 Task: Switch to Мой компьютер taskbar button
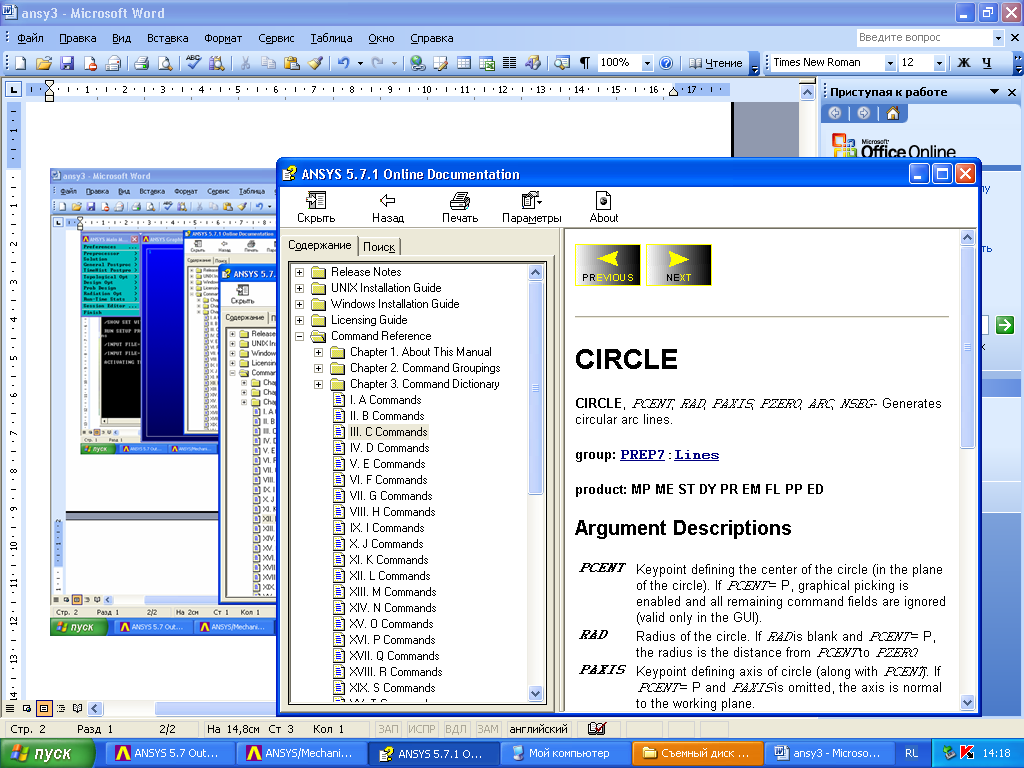click(565, 754)
